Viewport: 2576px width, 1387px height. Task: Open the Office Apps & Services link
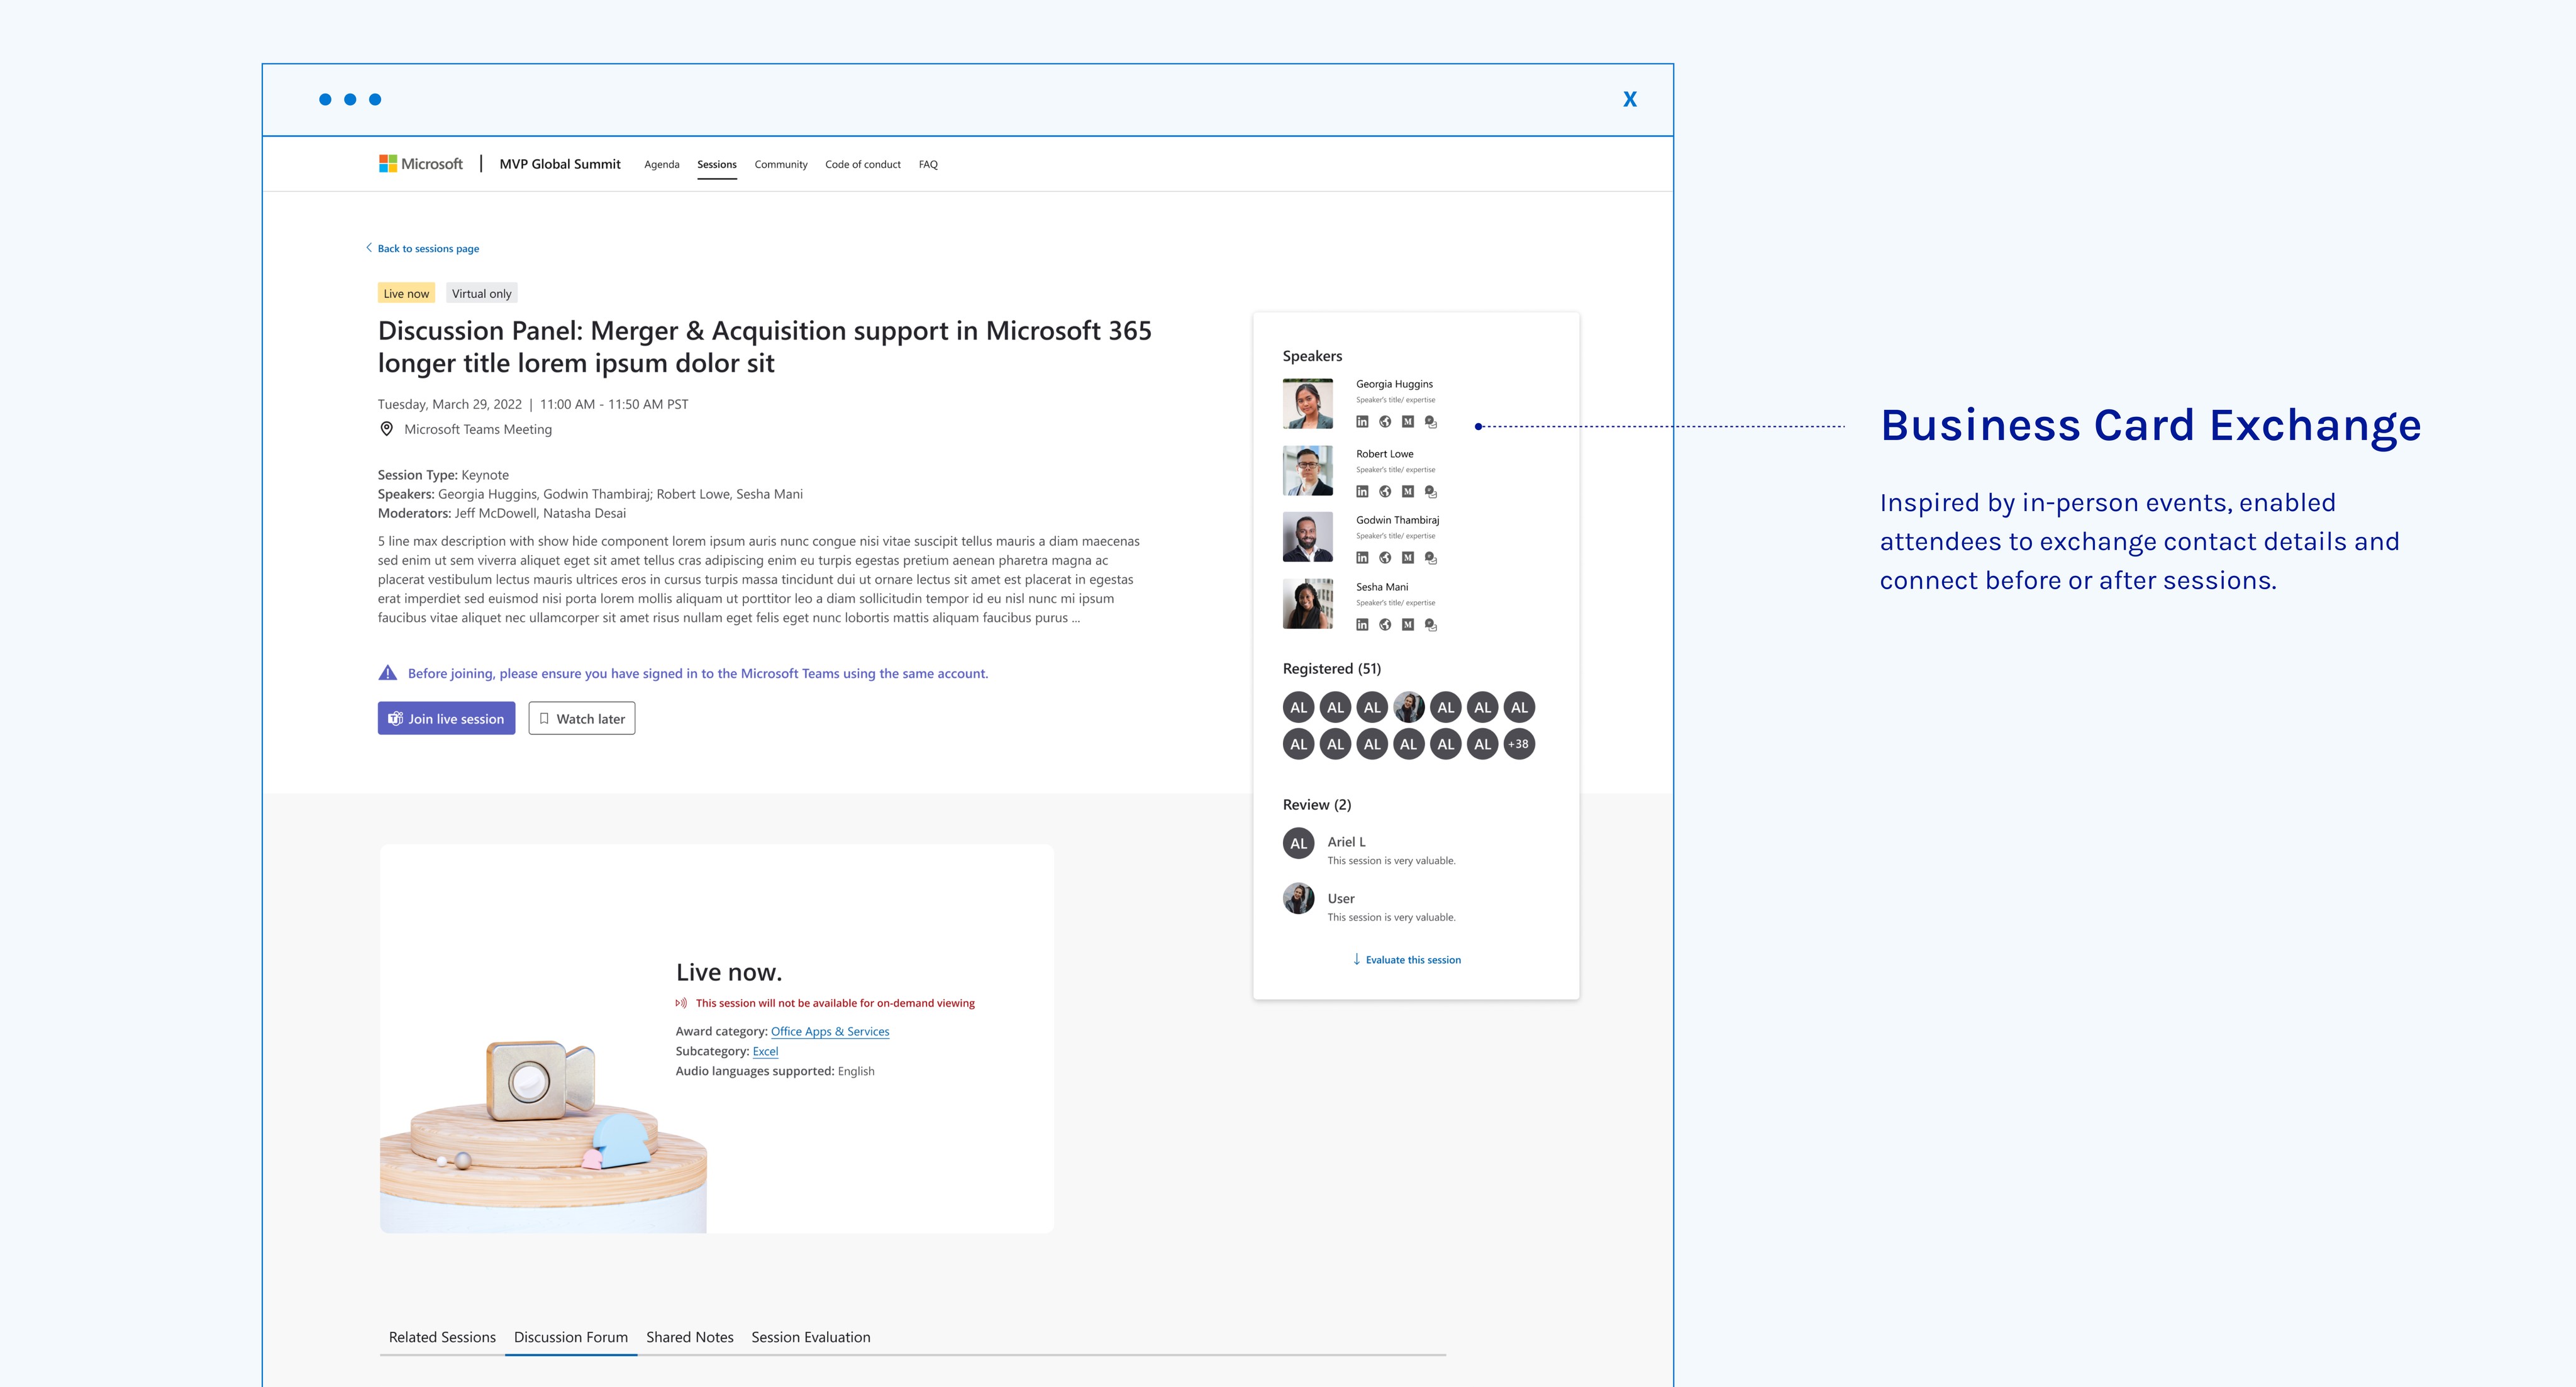pyautogui.click(x=829, y=1031)
